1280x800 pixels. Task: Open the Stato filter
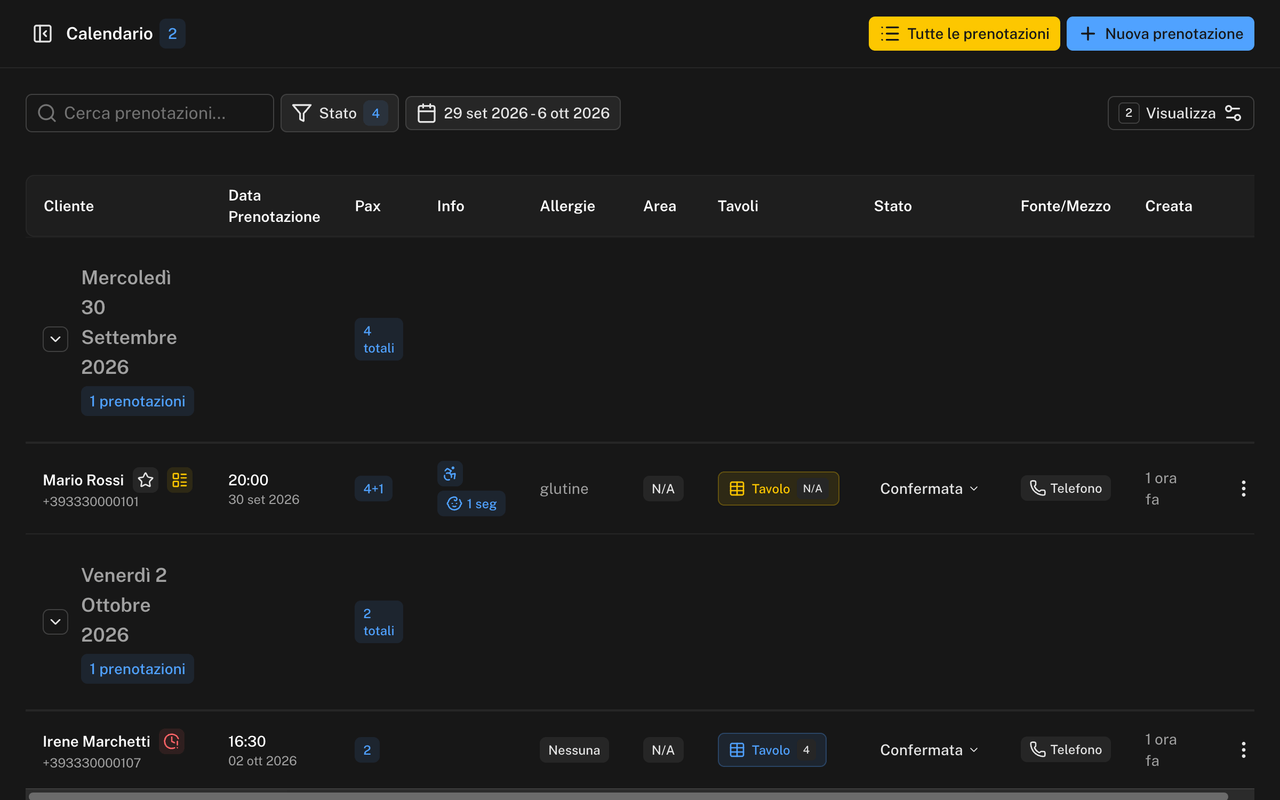(339, 113)
